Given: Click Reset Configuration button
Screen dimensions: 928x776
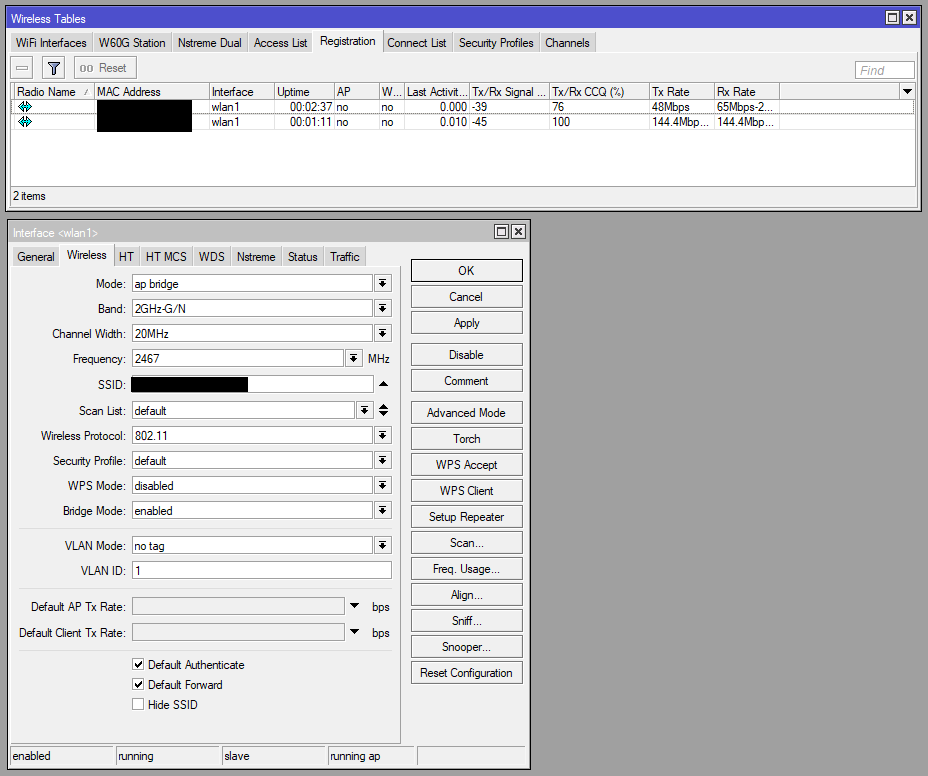Looking at the screenshot, I should pyautogui.click(x=466, y=673).
